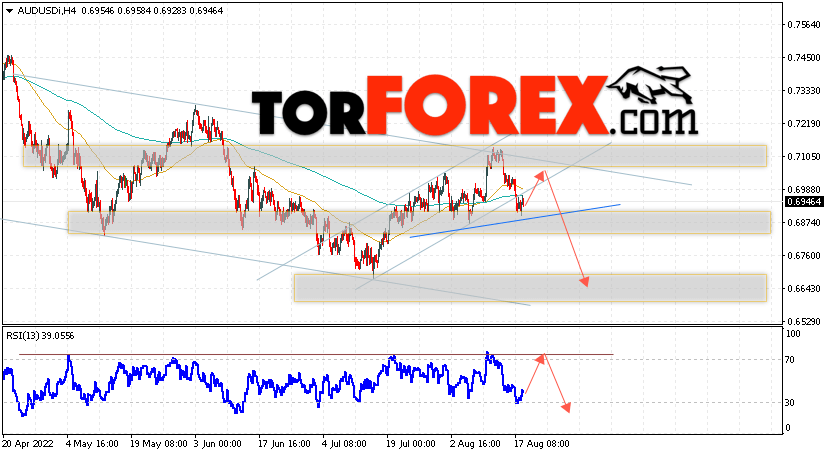Select the blue rising trendline on price chart
The image size is (828, 455).
(515, 221)
